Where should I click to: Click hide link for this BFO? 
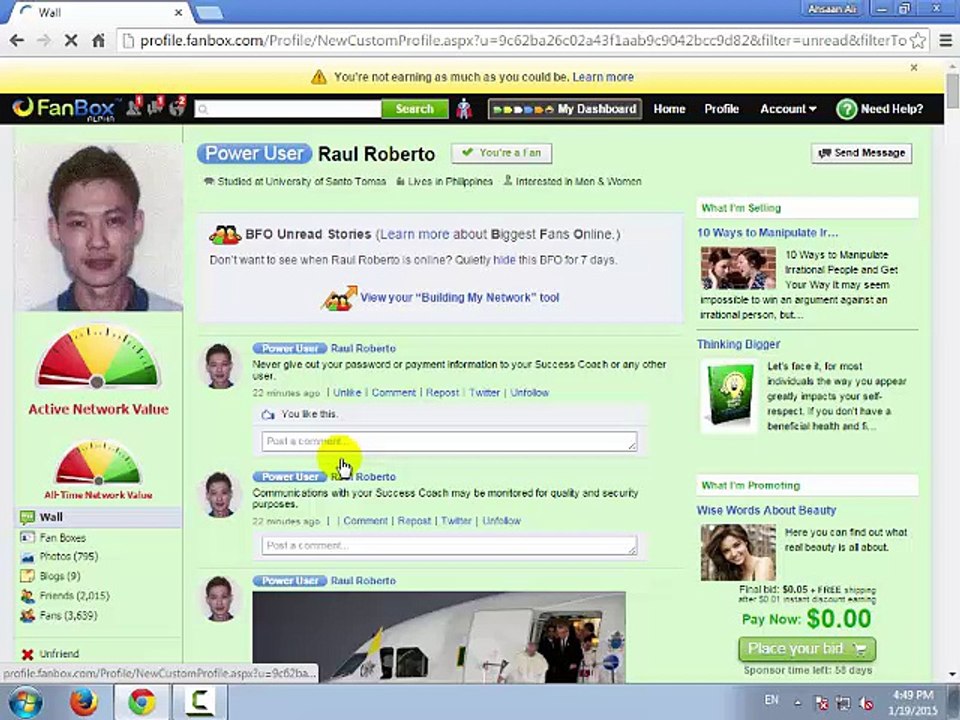[x=504, y=260]
